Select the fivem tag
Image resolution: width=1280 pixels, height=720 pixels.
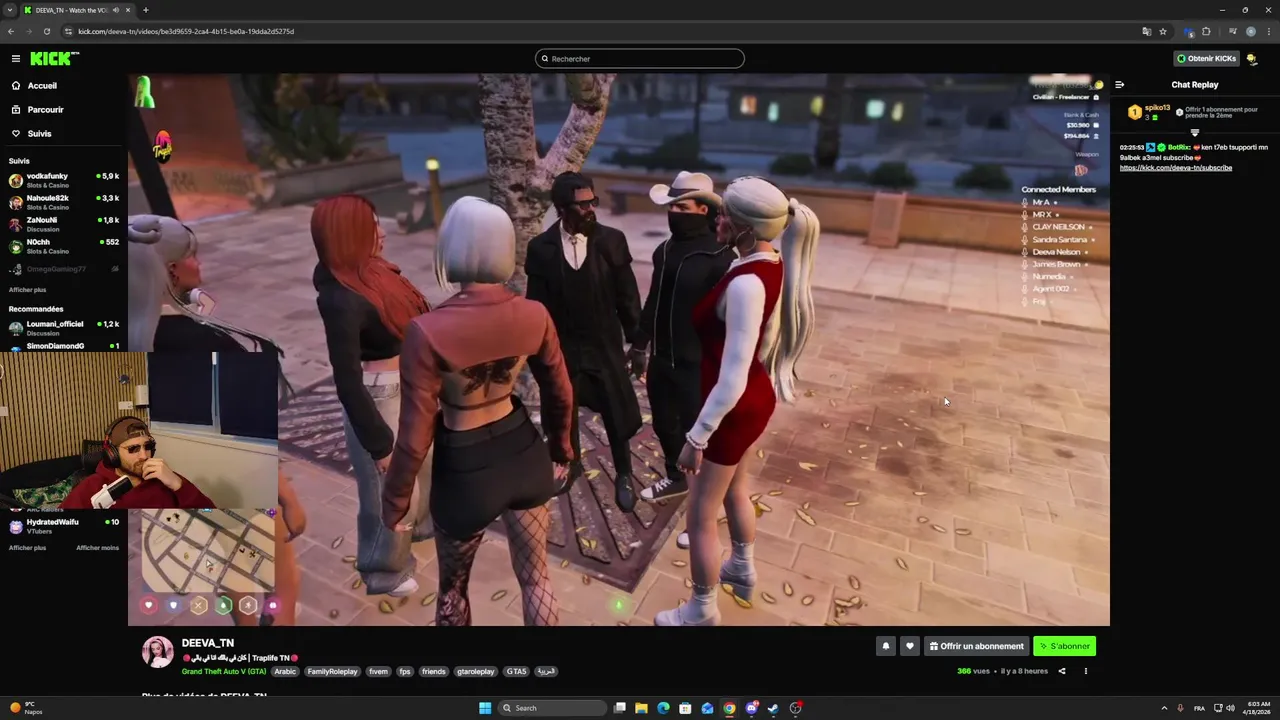click(378, 672)
